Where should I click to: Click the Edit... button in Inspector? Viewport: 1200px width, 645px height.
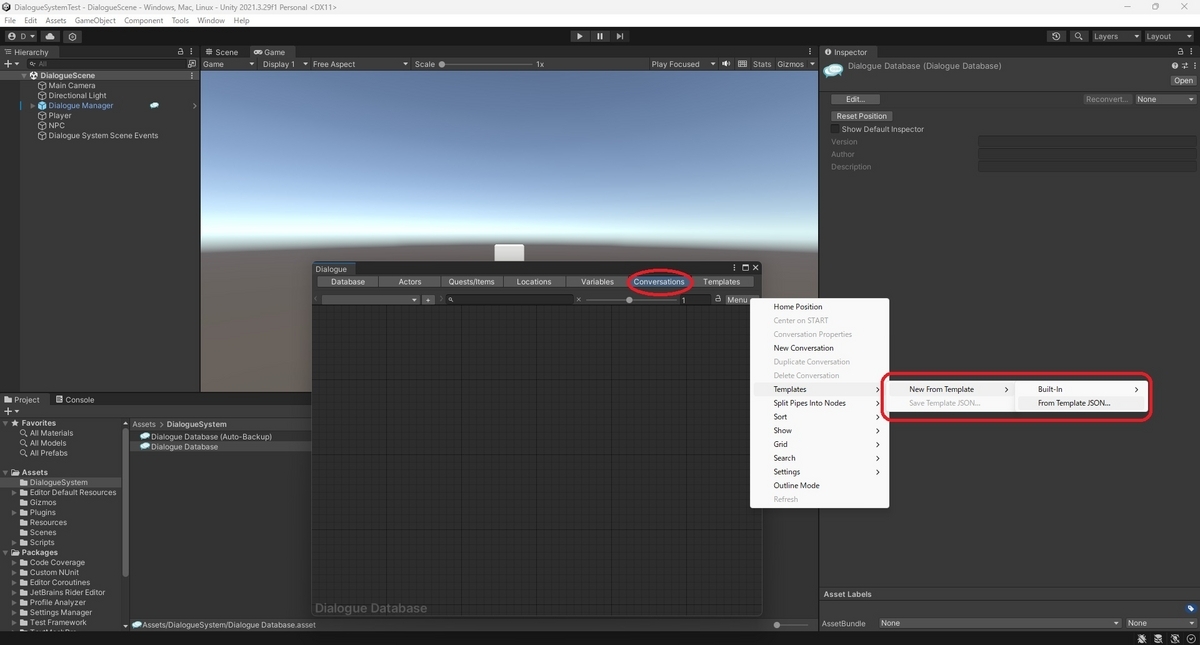[x=855, y=99]
